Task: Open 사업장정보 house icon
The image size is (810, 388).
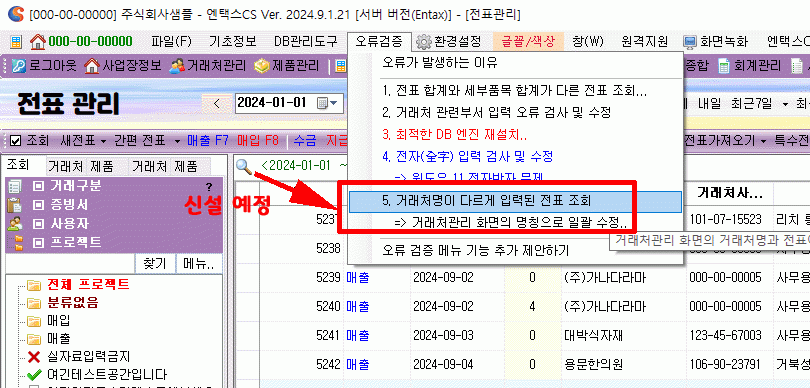Action: coord(91,66)
